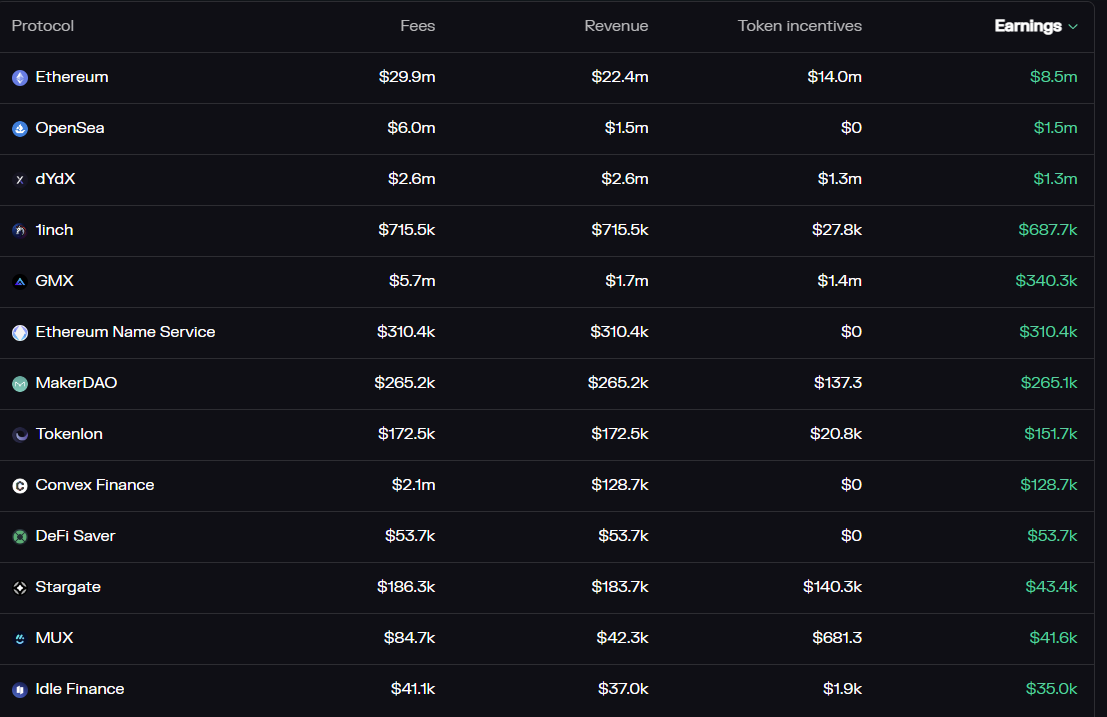Screen dimensions: 1107x717
Task: Click the 1inch logo icon
Action: click(x=20, y=231)
